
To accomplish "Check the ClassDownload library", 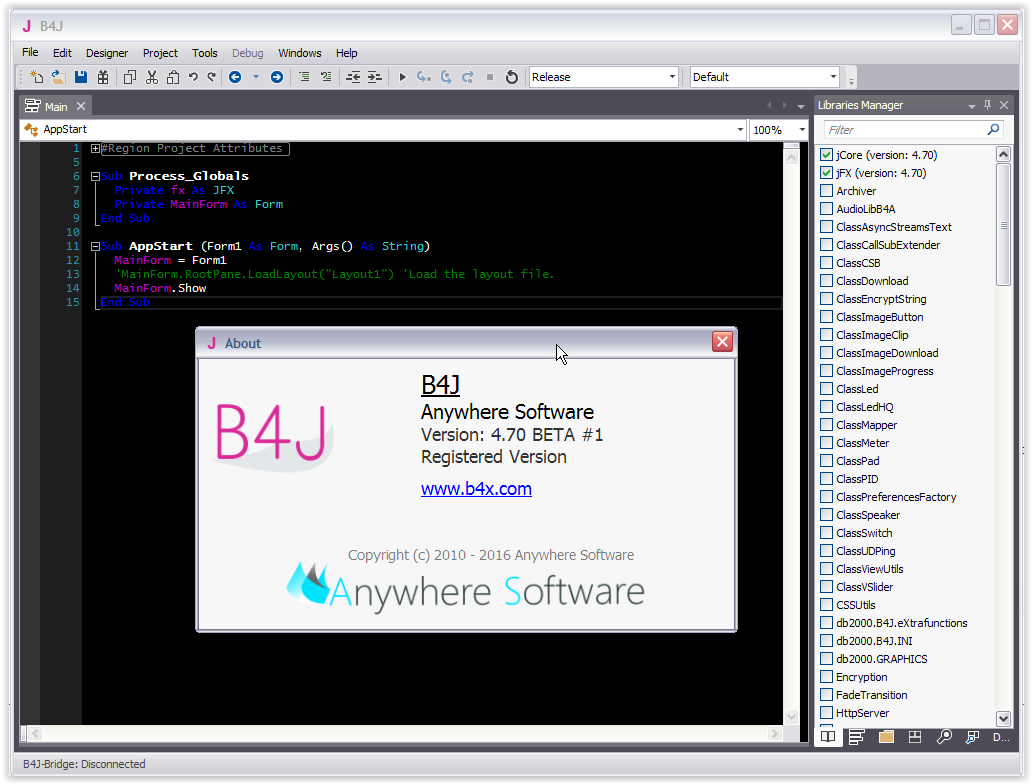I will pos(827,280).
